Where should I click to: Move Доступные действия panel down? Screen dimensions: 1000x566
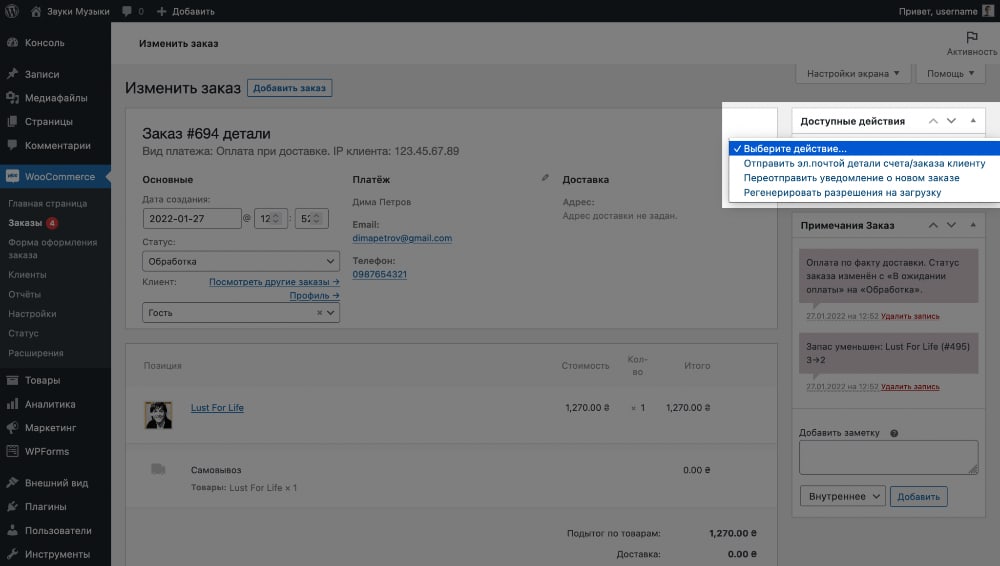click(x=951, y=121)
